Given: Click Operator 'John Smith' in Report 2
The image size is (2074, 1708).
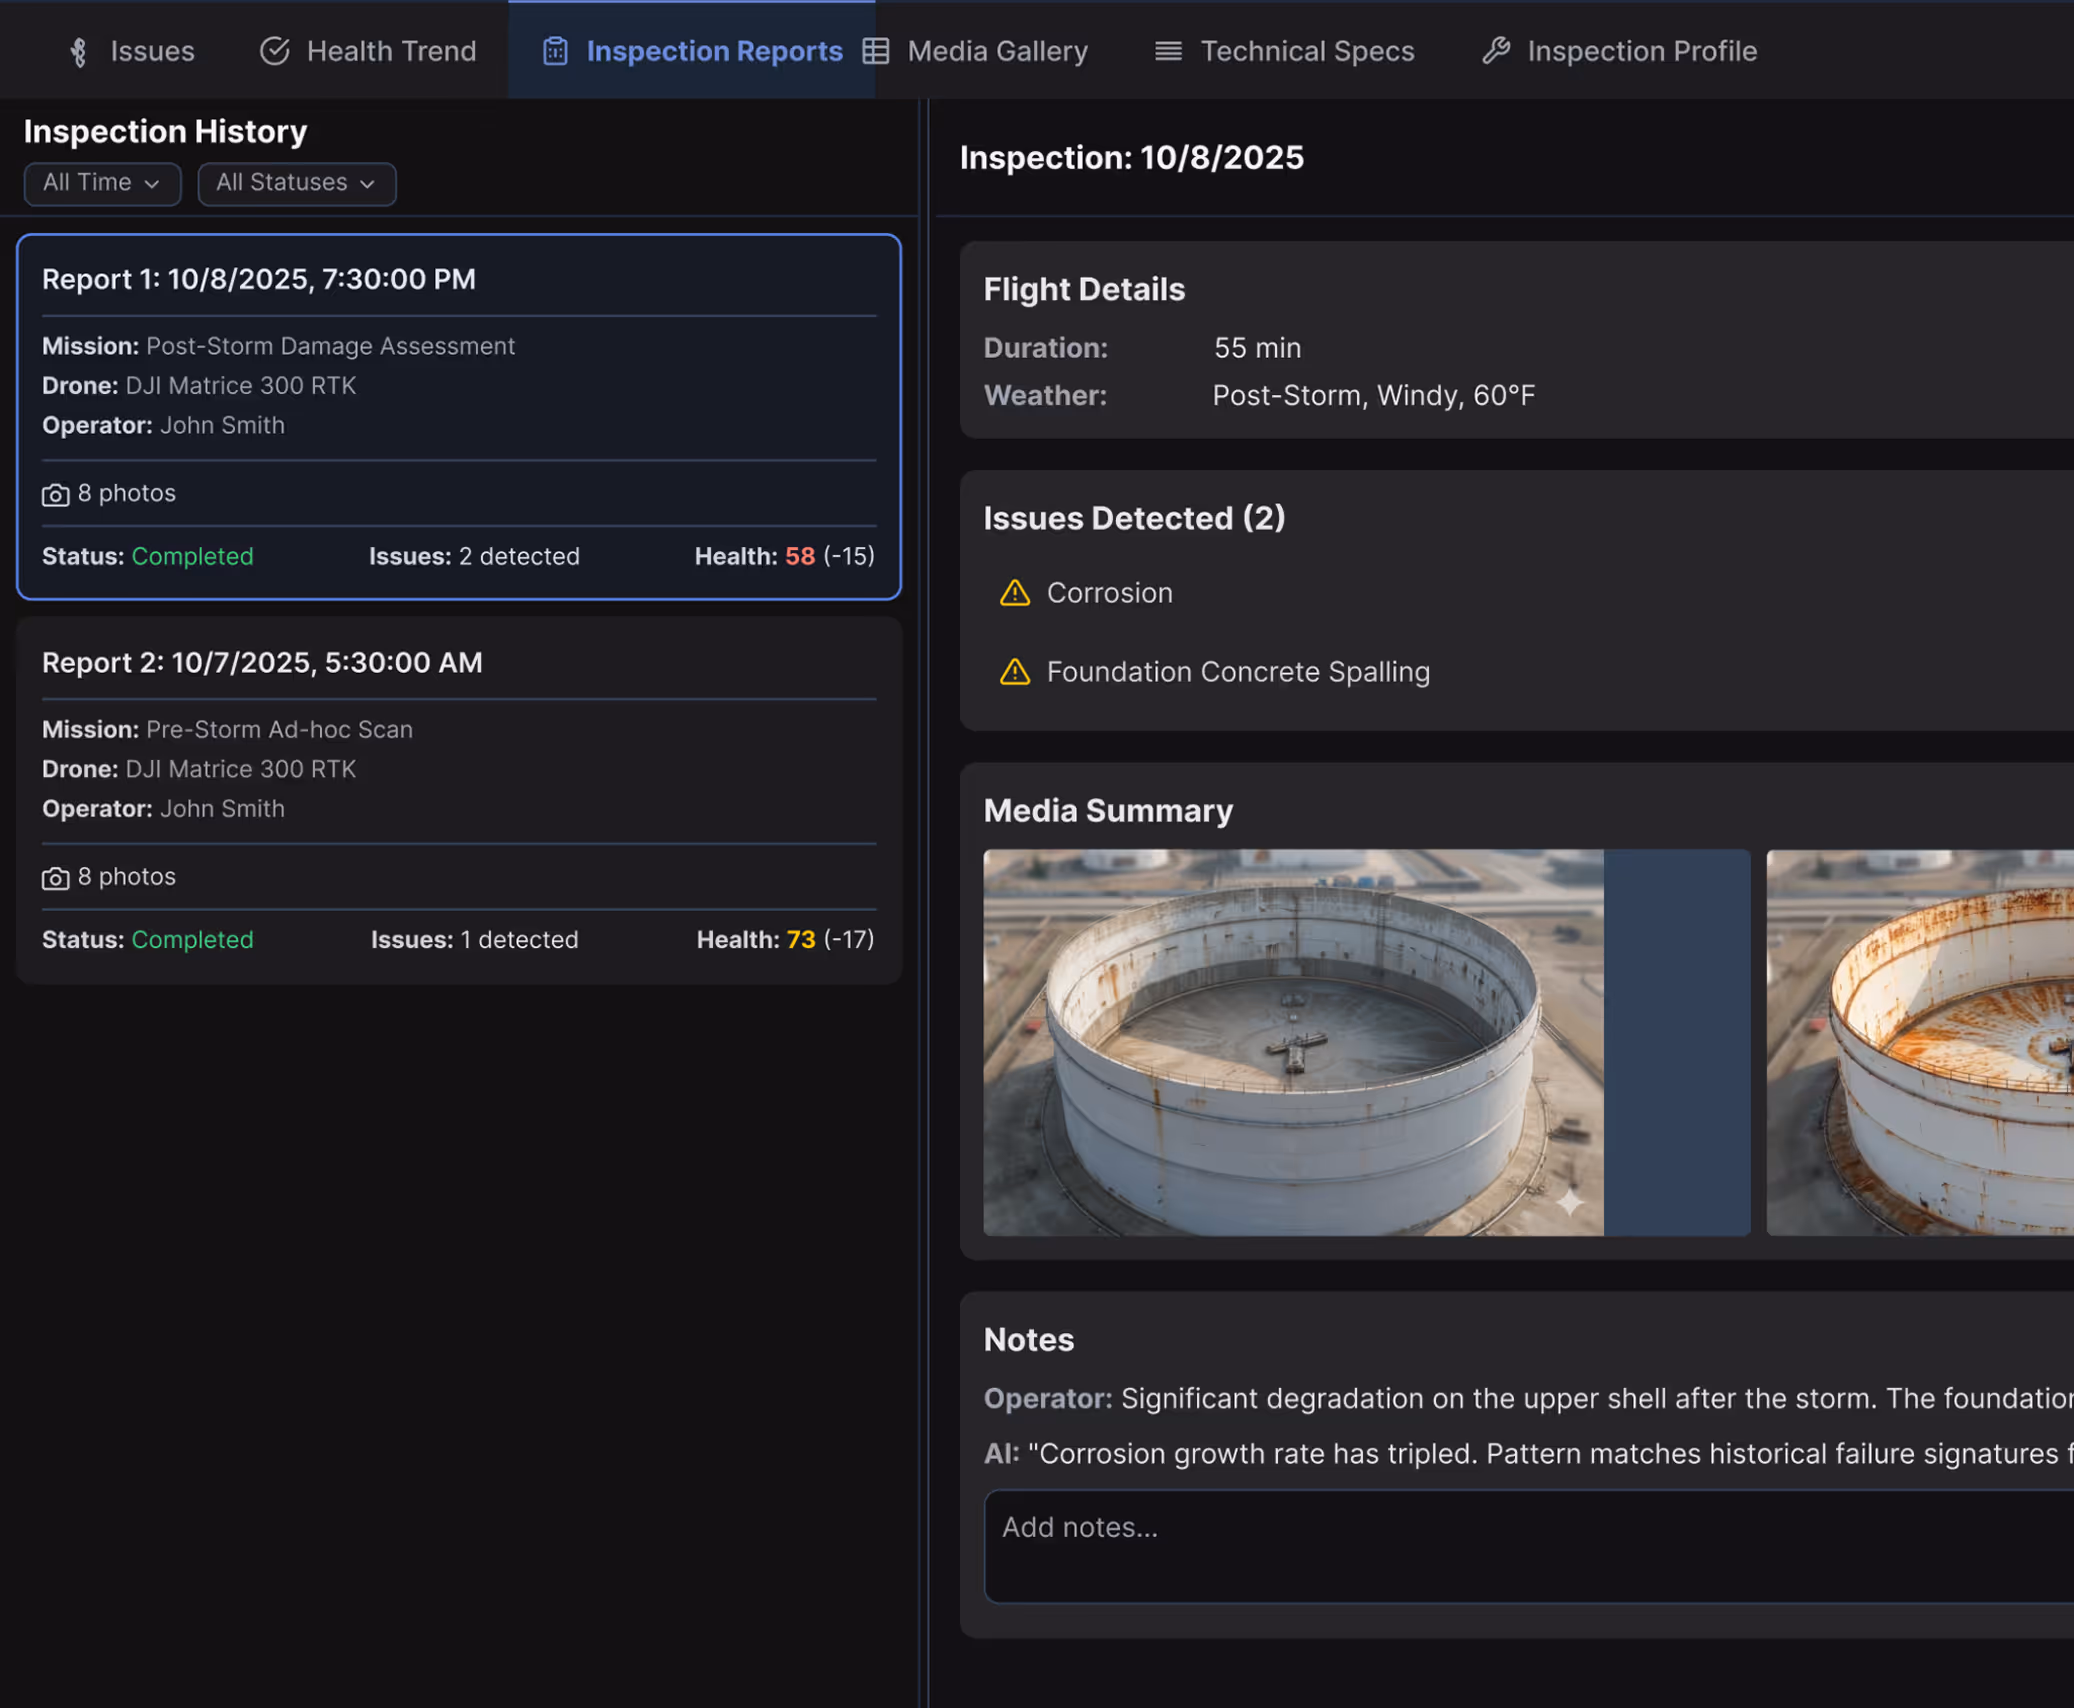Looking at the screenshot, I should coord(222,809).
